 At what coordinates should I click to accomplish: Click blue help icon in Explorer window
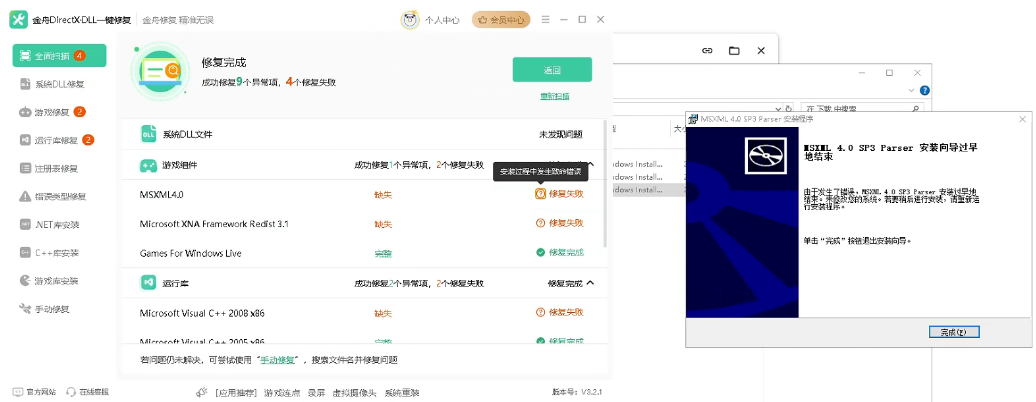[925, 90]
